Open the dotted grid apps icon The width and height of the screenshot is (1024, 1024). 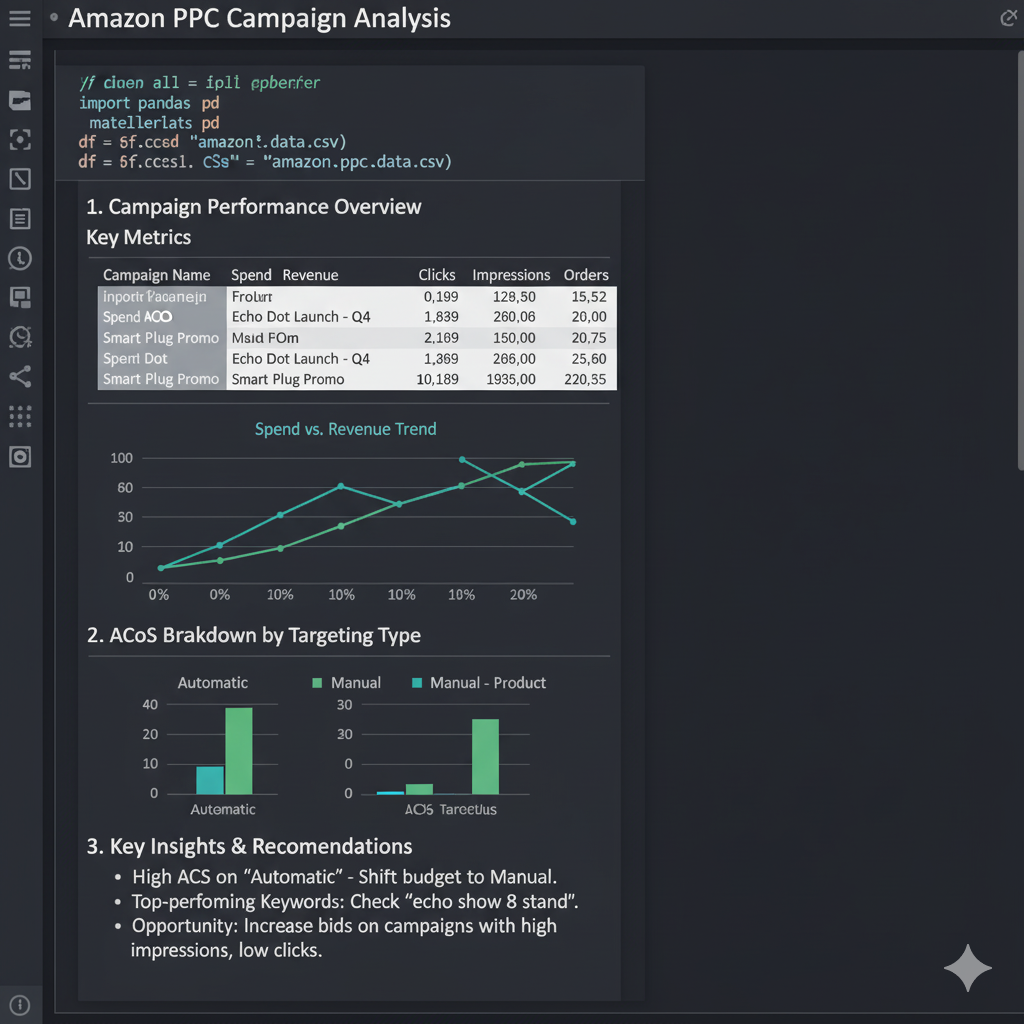click(x=20, y=416)
